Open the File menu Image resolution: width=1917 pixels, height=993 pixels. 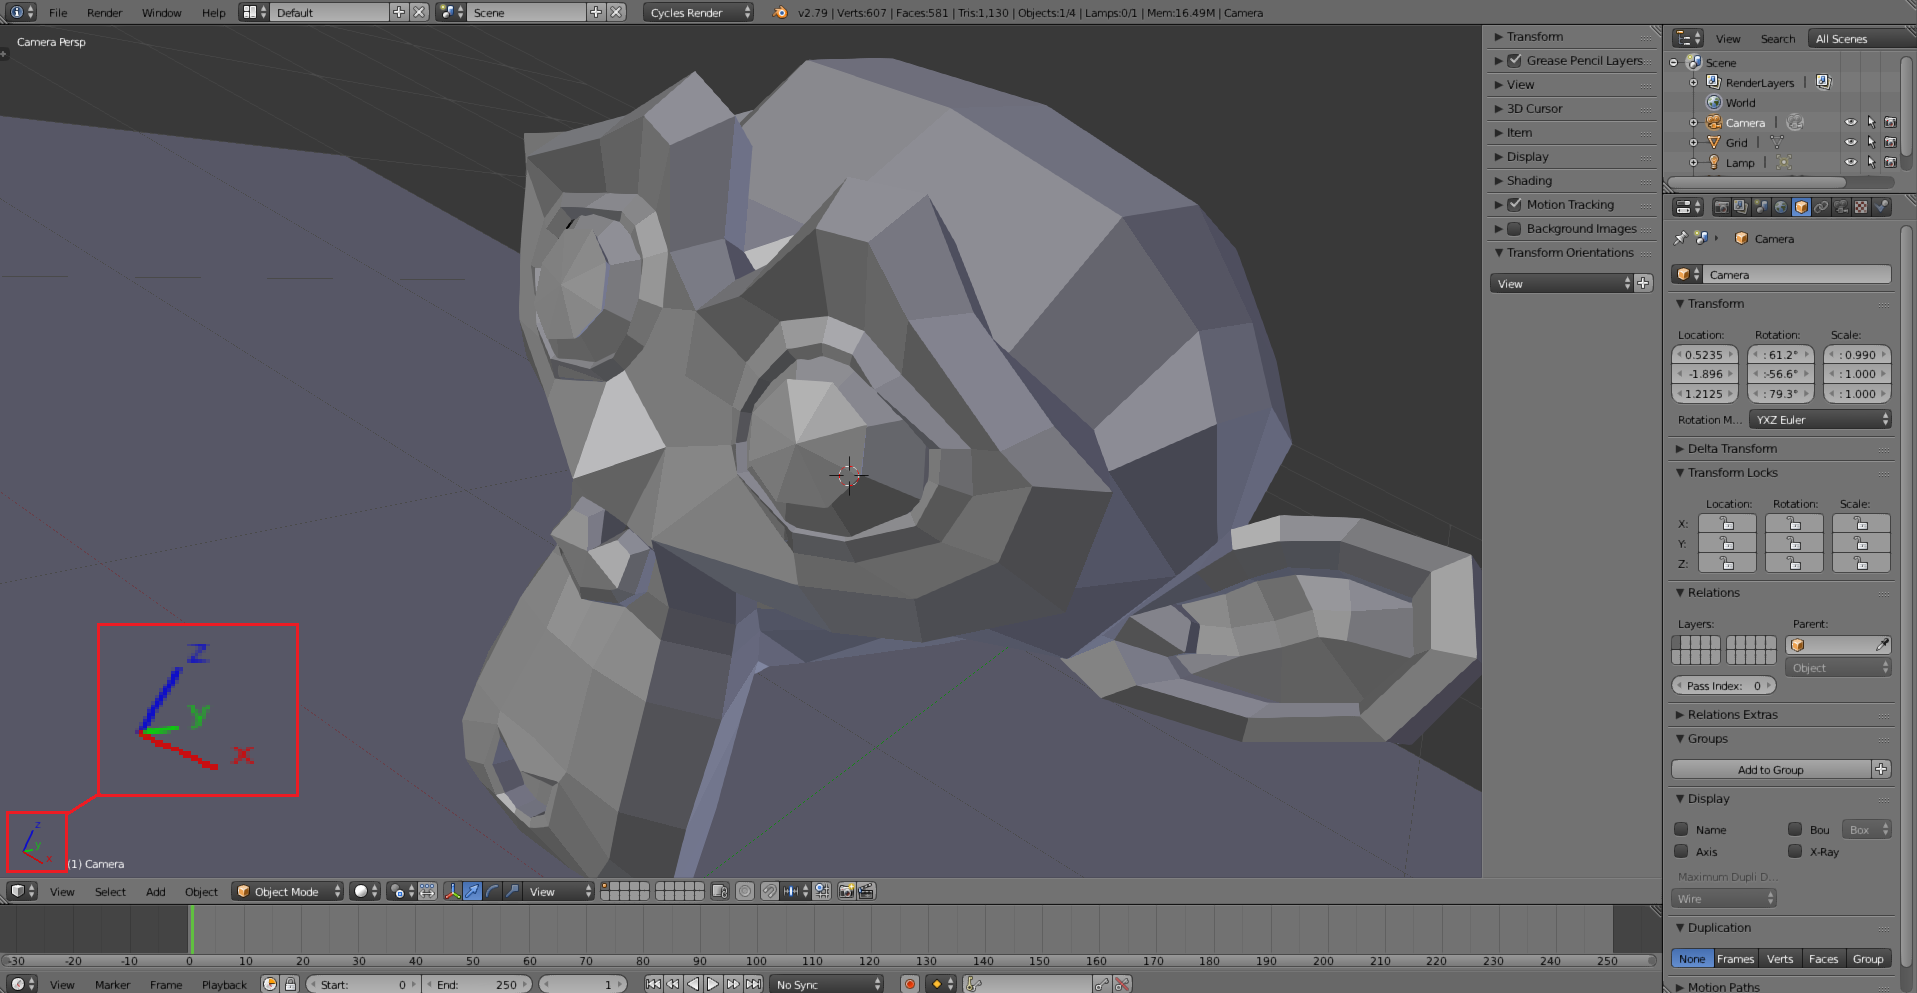[x=58, y=12]
